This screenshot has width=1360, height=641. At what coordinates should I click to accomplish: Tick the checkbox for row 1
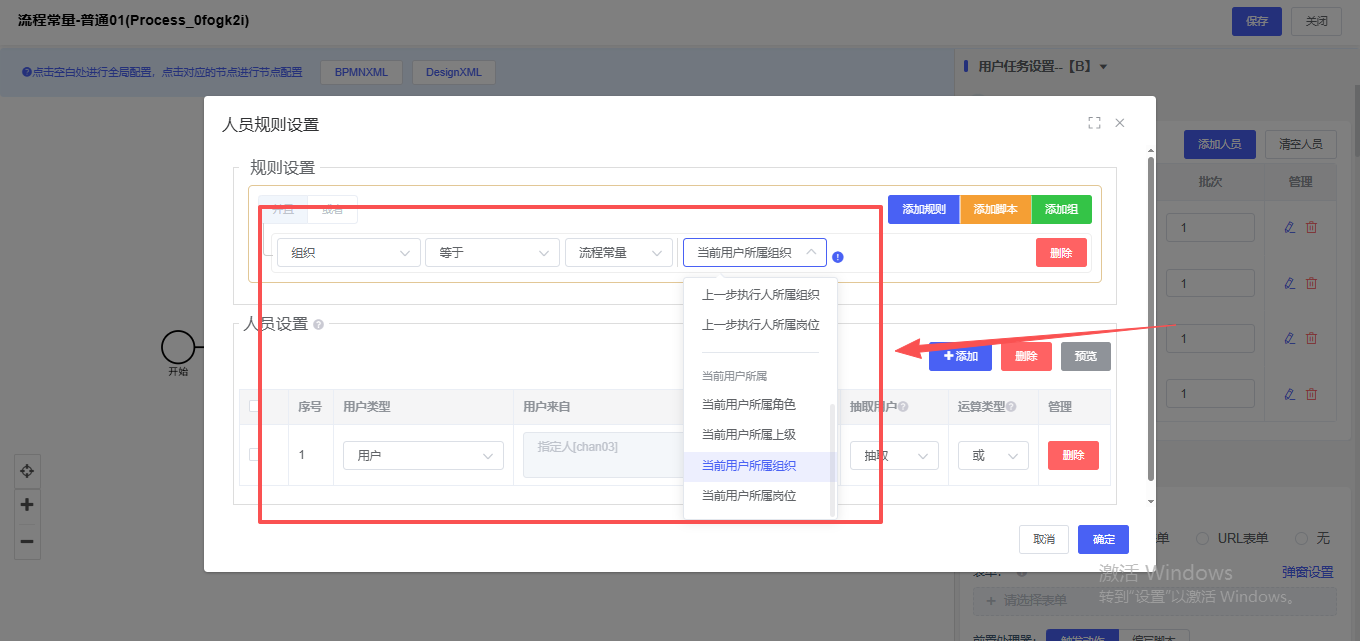[254, 455]
